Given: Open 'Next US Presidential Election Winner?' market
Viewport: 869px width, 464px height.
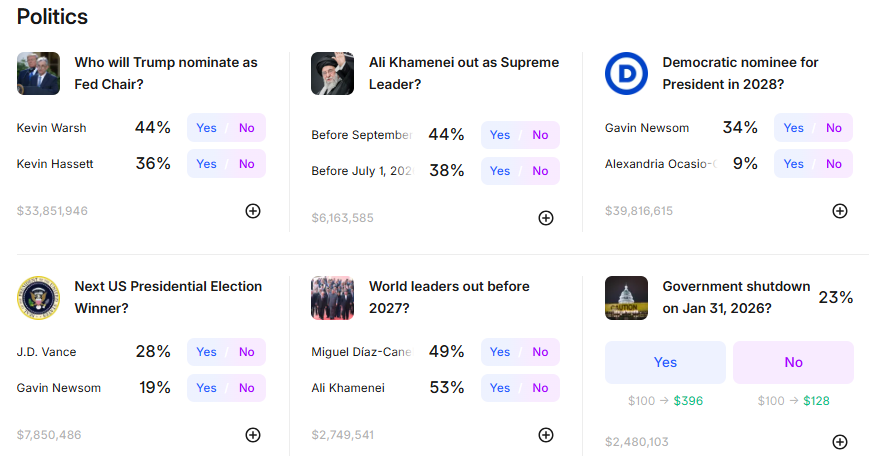Looking at the screenshot, I should point(168,297).
